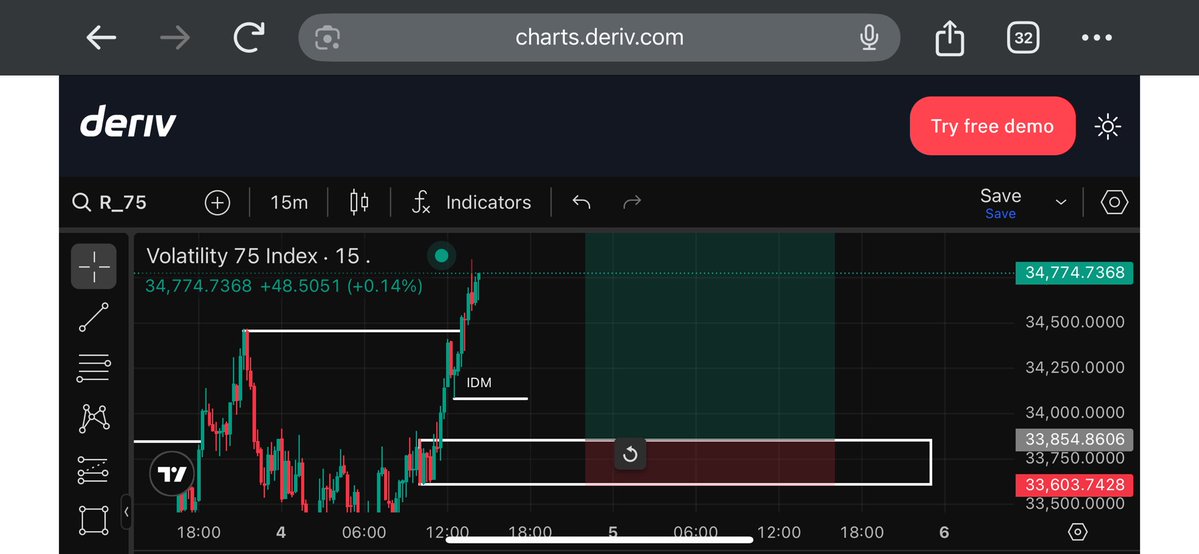The height and width of the screenshot is (554, 1199).
Task: Open the forecasting and measurement tools
Action: coord(94,470)
